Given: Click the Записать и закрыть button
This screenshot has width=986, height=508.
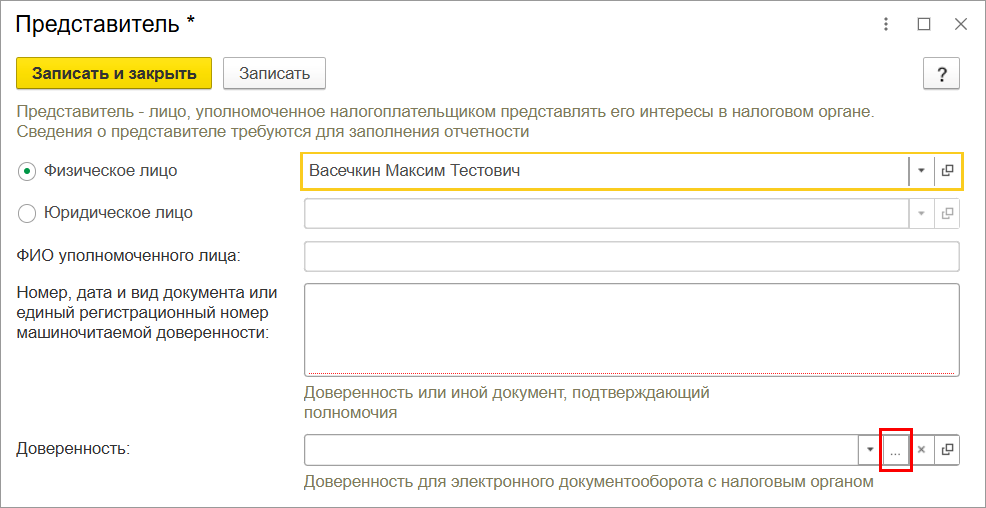Looking at the screenshot, I should [x=114, y=73].
